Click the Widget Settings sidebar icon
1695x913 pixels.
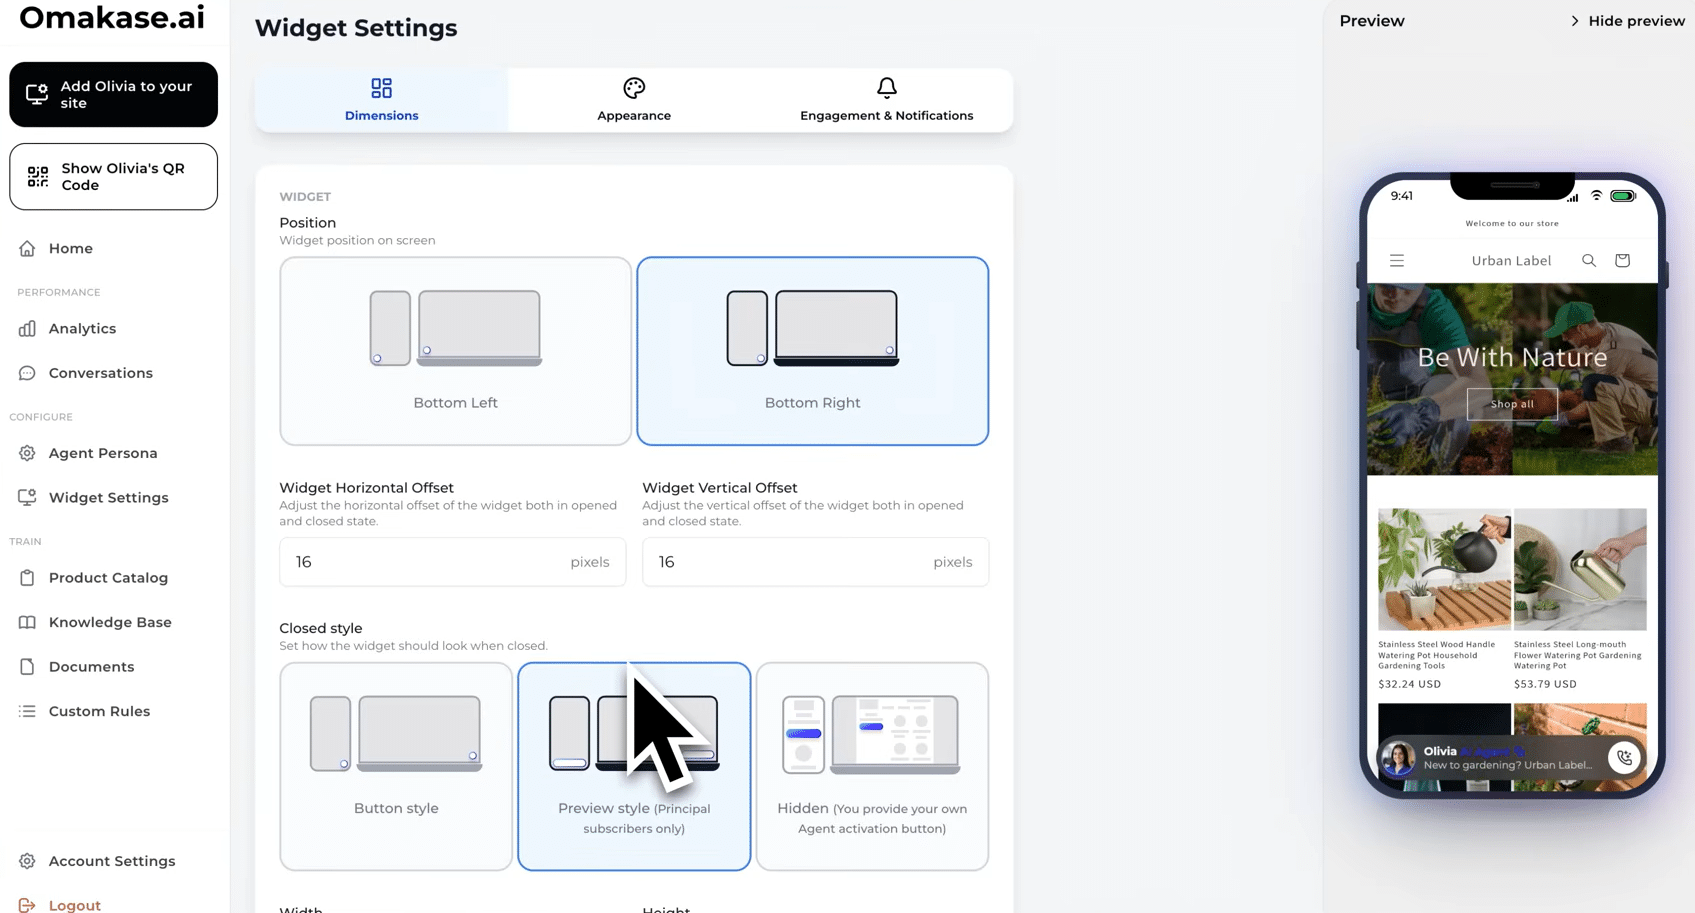tap(27, 497)
